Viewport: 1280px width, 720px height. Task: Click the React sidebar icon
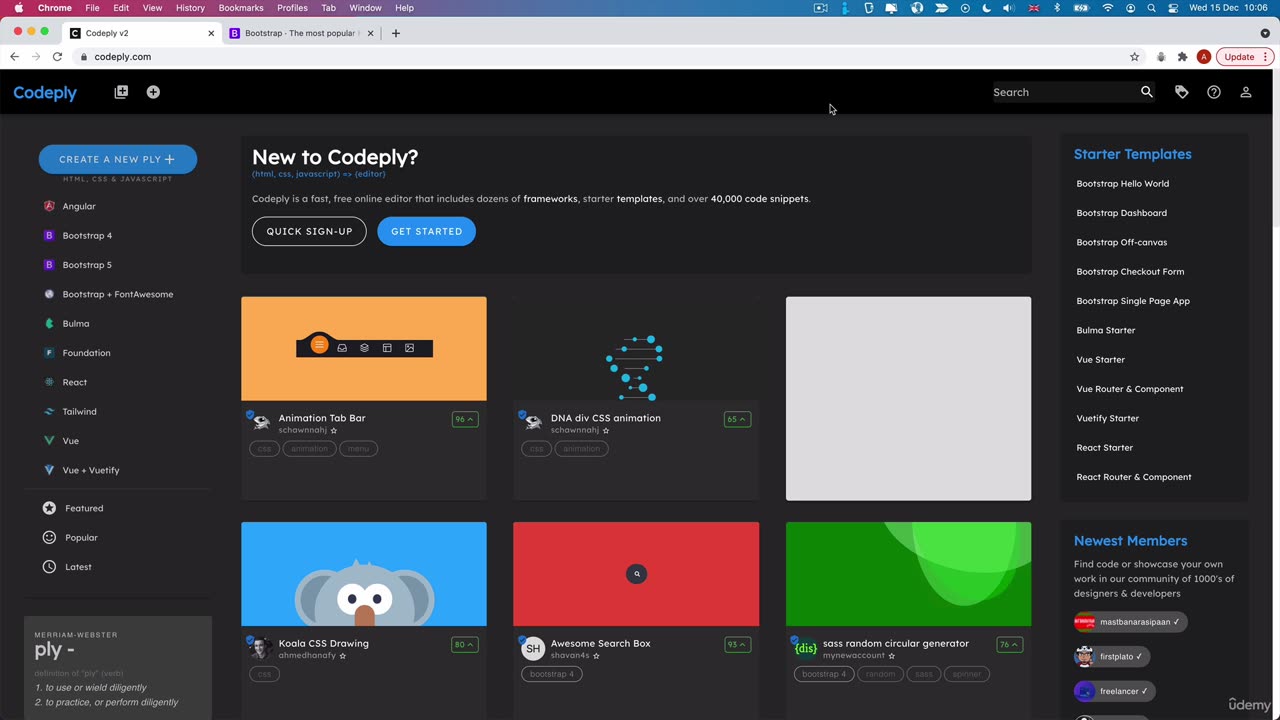[49, 382]
